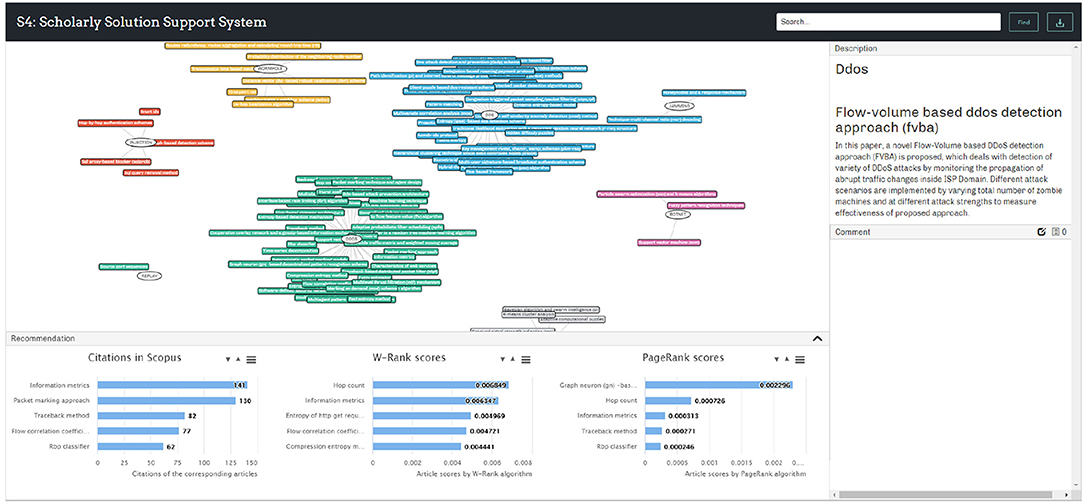Click the Rbo classifier bar showing 62
Viewport: 1084px width, 503px height.
[131, 446]
